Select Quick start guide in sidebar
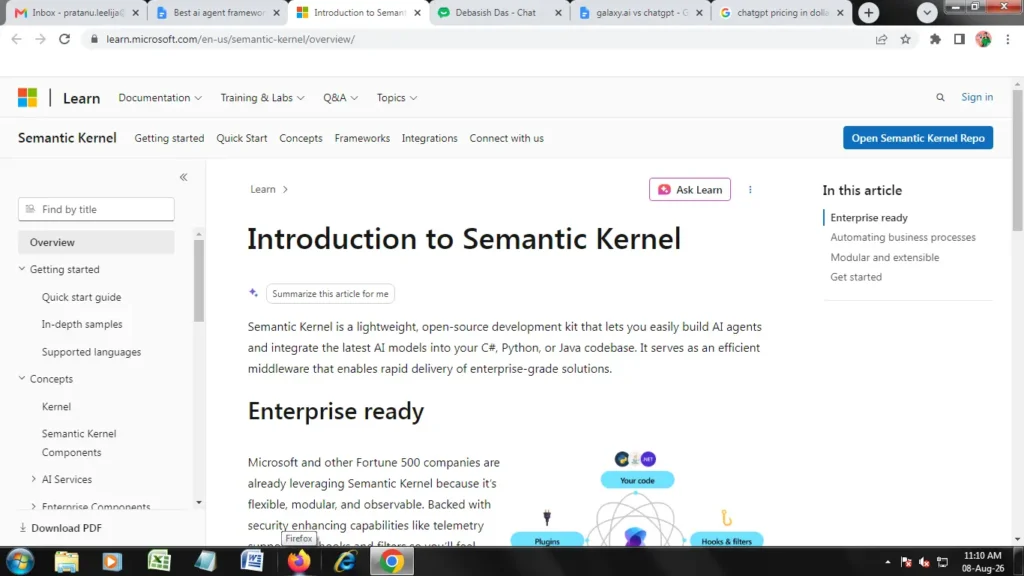The width and height of the screenshot is (1024, 576). pos(81,296)
